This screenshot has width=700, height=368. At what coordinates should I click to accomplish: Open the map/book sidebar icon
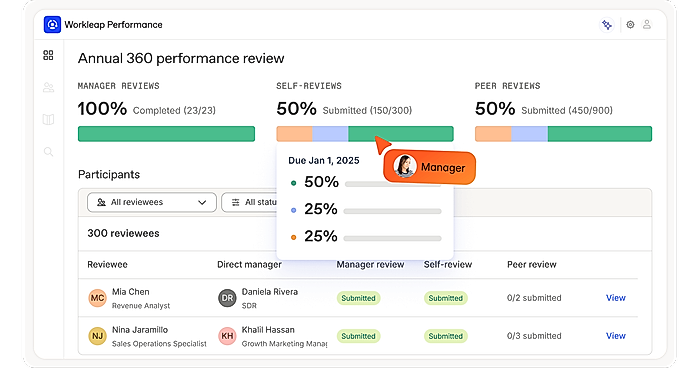point(48,119)
